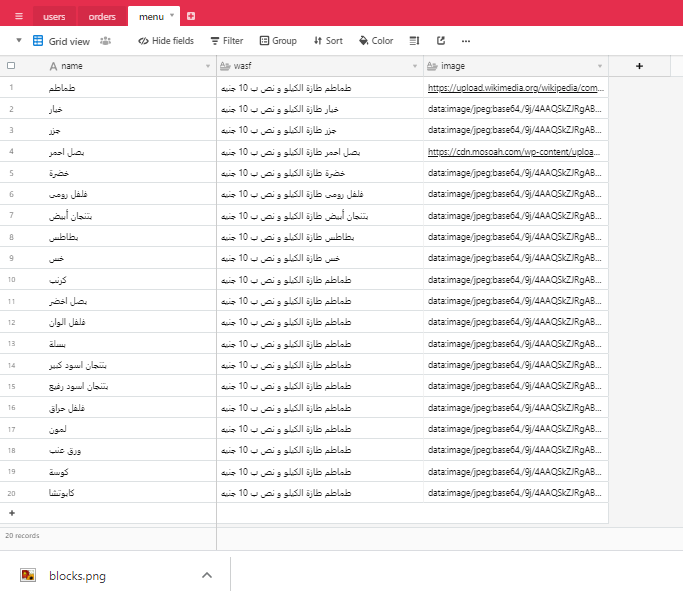Screen dimensions: 683x591
Task: Click the row number 14
Action: [x=11, y=365]
